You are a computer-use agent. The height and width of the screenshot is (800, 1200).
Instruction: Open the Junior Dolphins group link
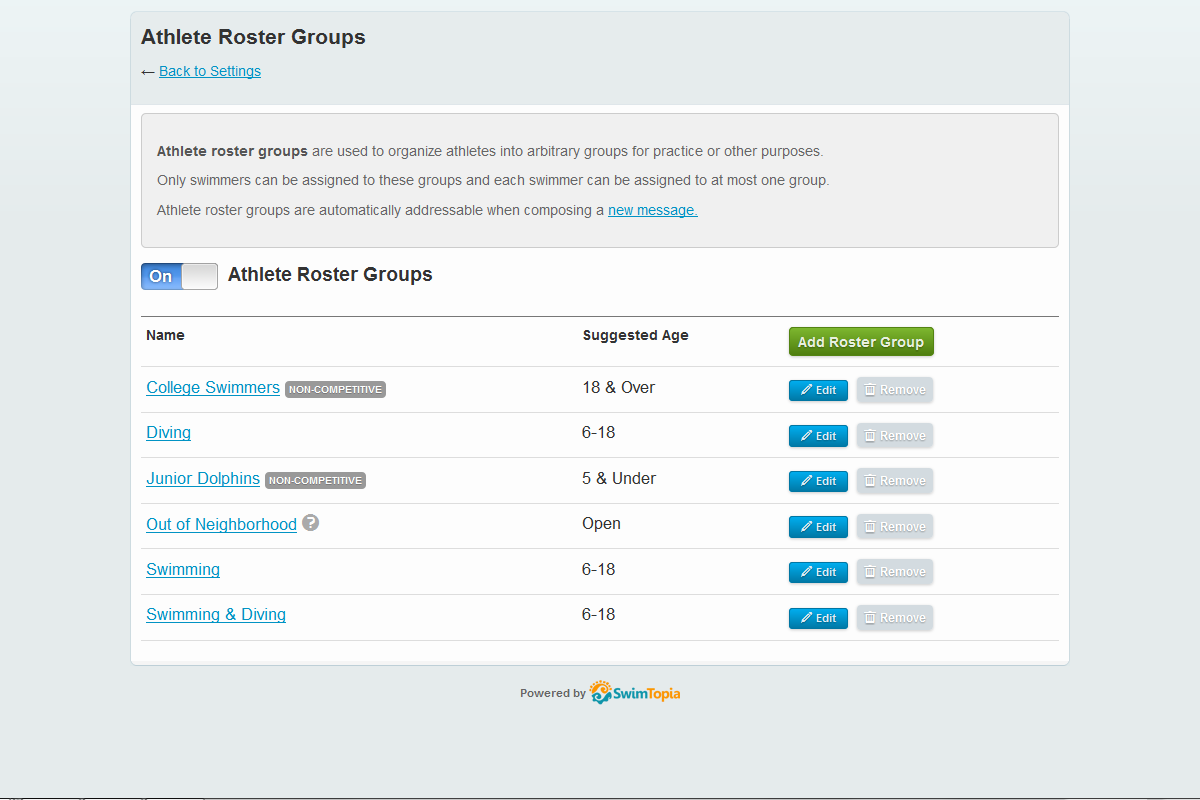pos(203,478)
